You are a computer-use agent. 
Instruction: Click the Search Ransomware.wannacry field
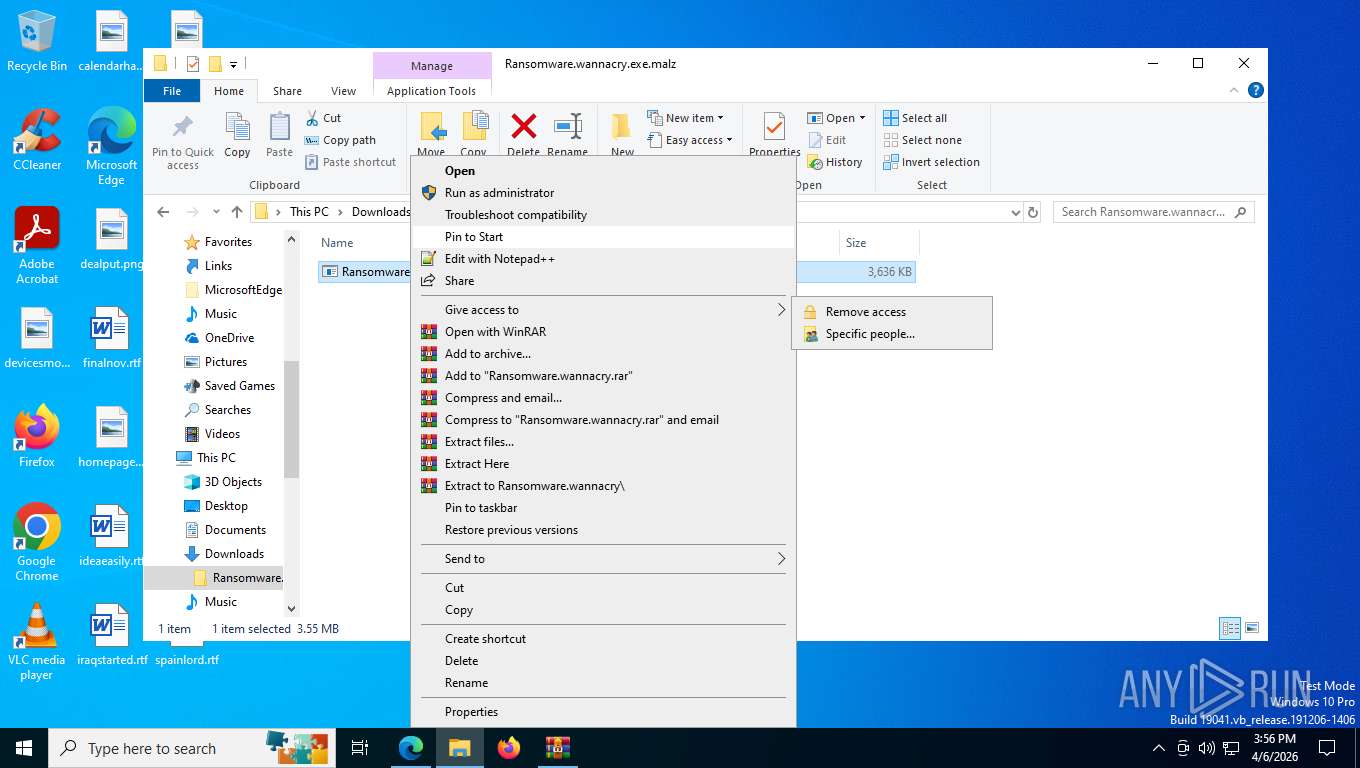1154,212
